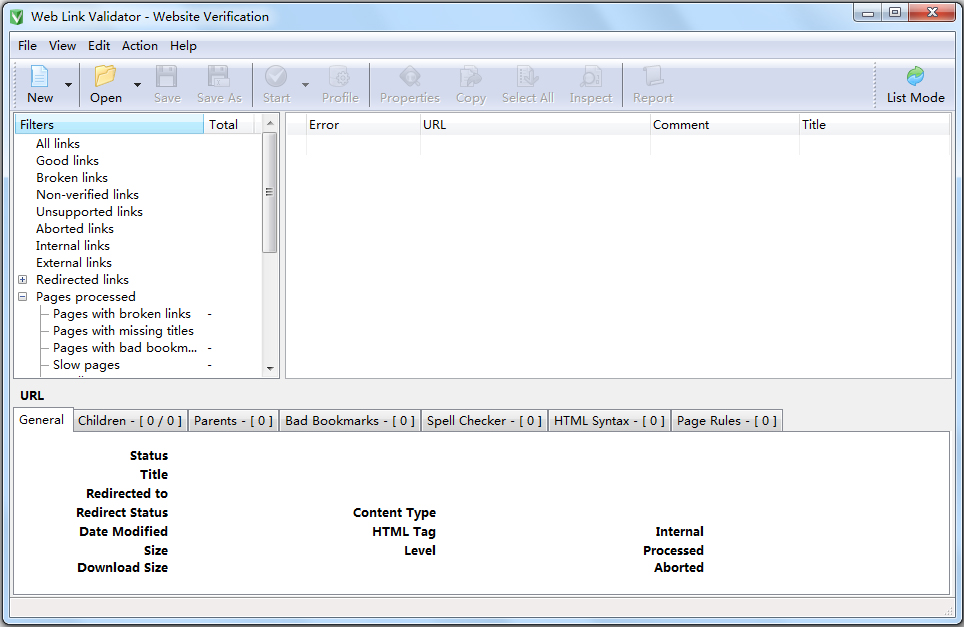Switch to the Page Rules - [ 0 ] tab

[x=727, y=421]
